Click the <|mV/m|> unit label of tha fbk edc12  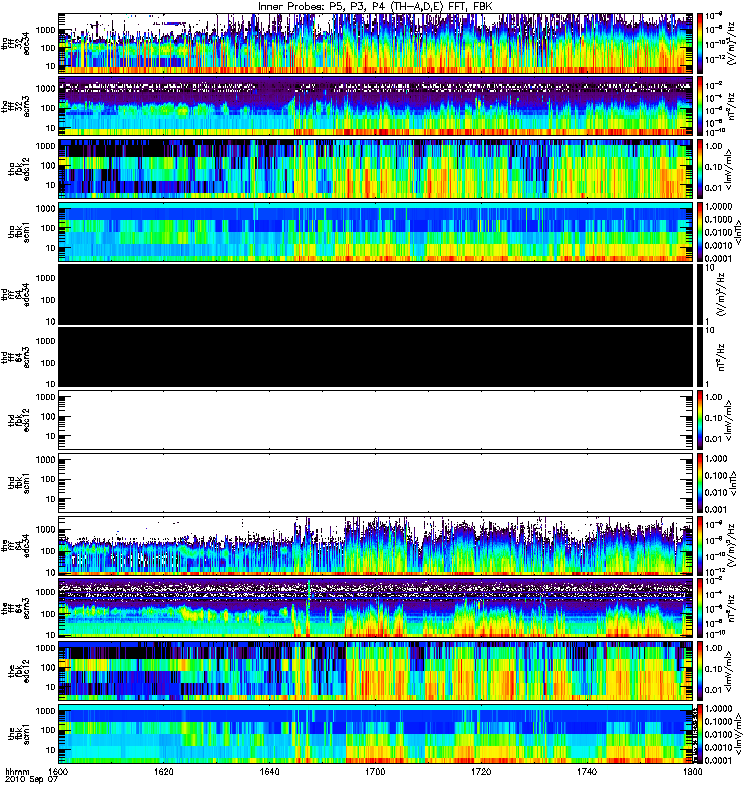729,169
